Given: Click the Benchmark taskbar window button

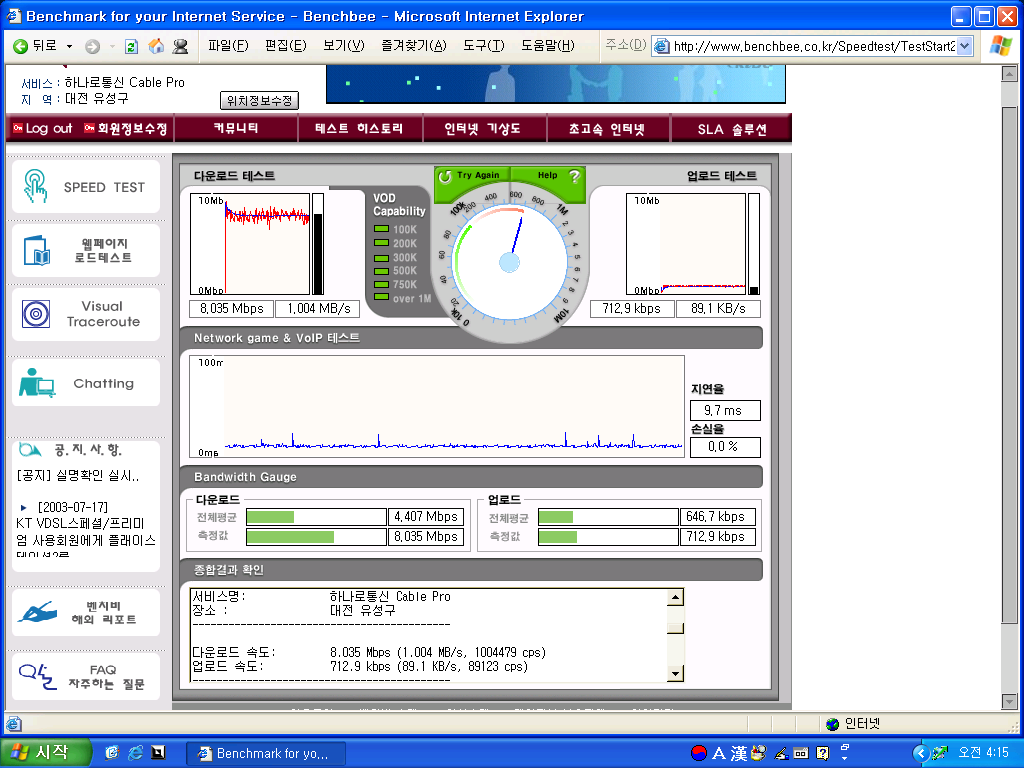Looking at the screenshot, I should coord(265,754).
